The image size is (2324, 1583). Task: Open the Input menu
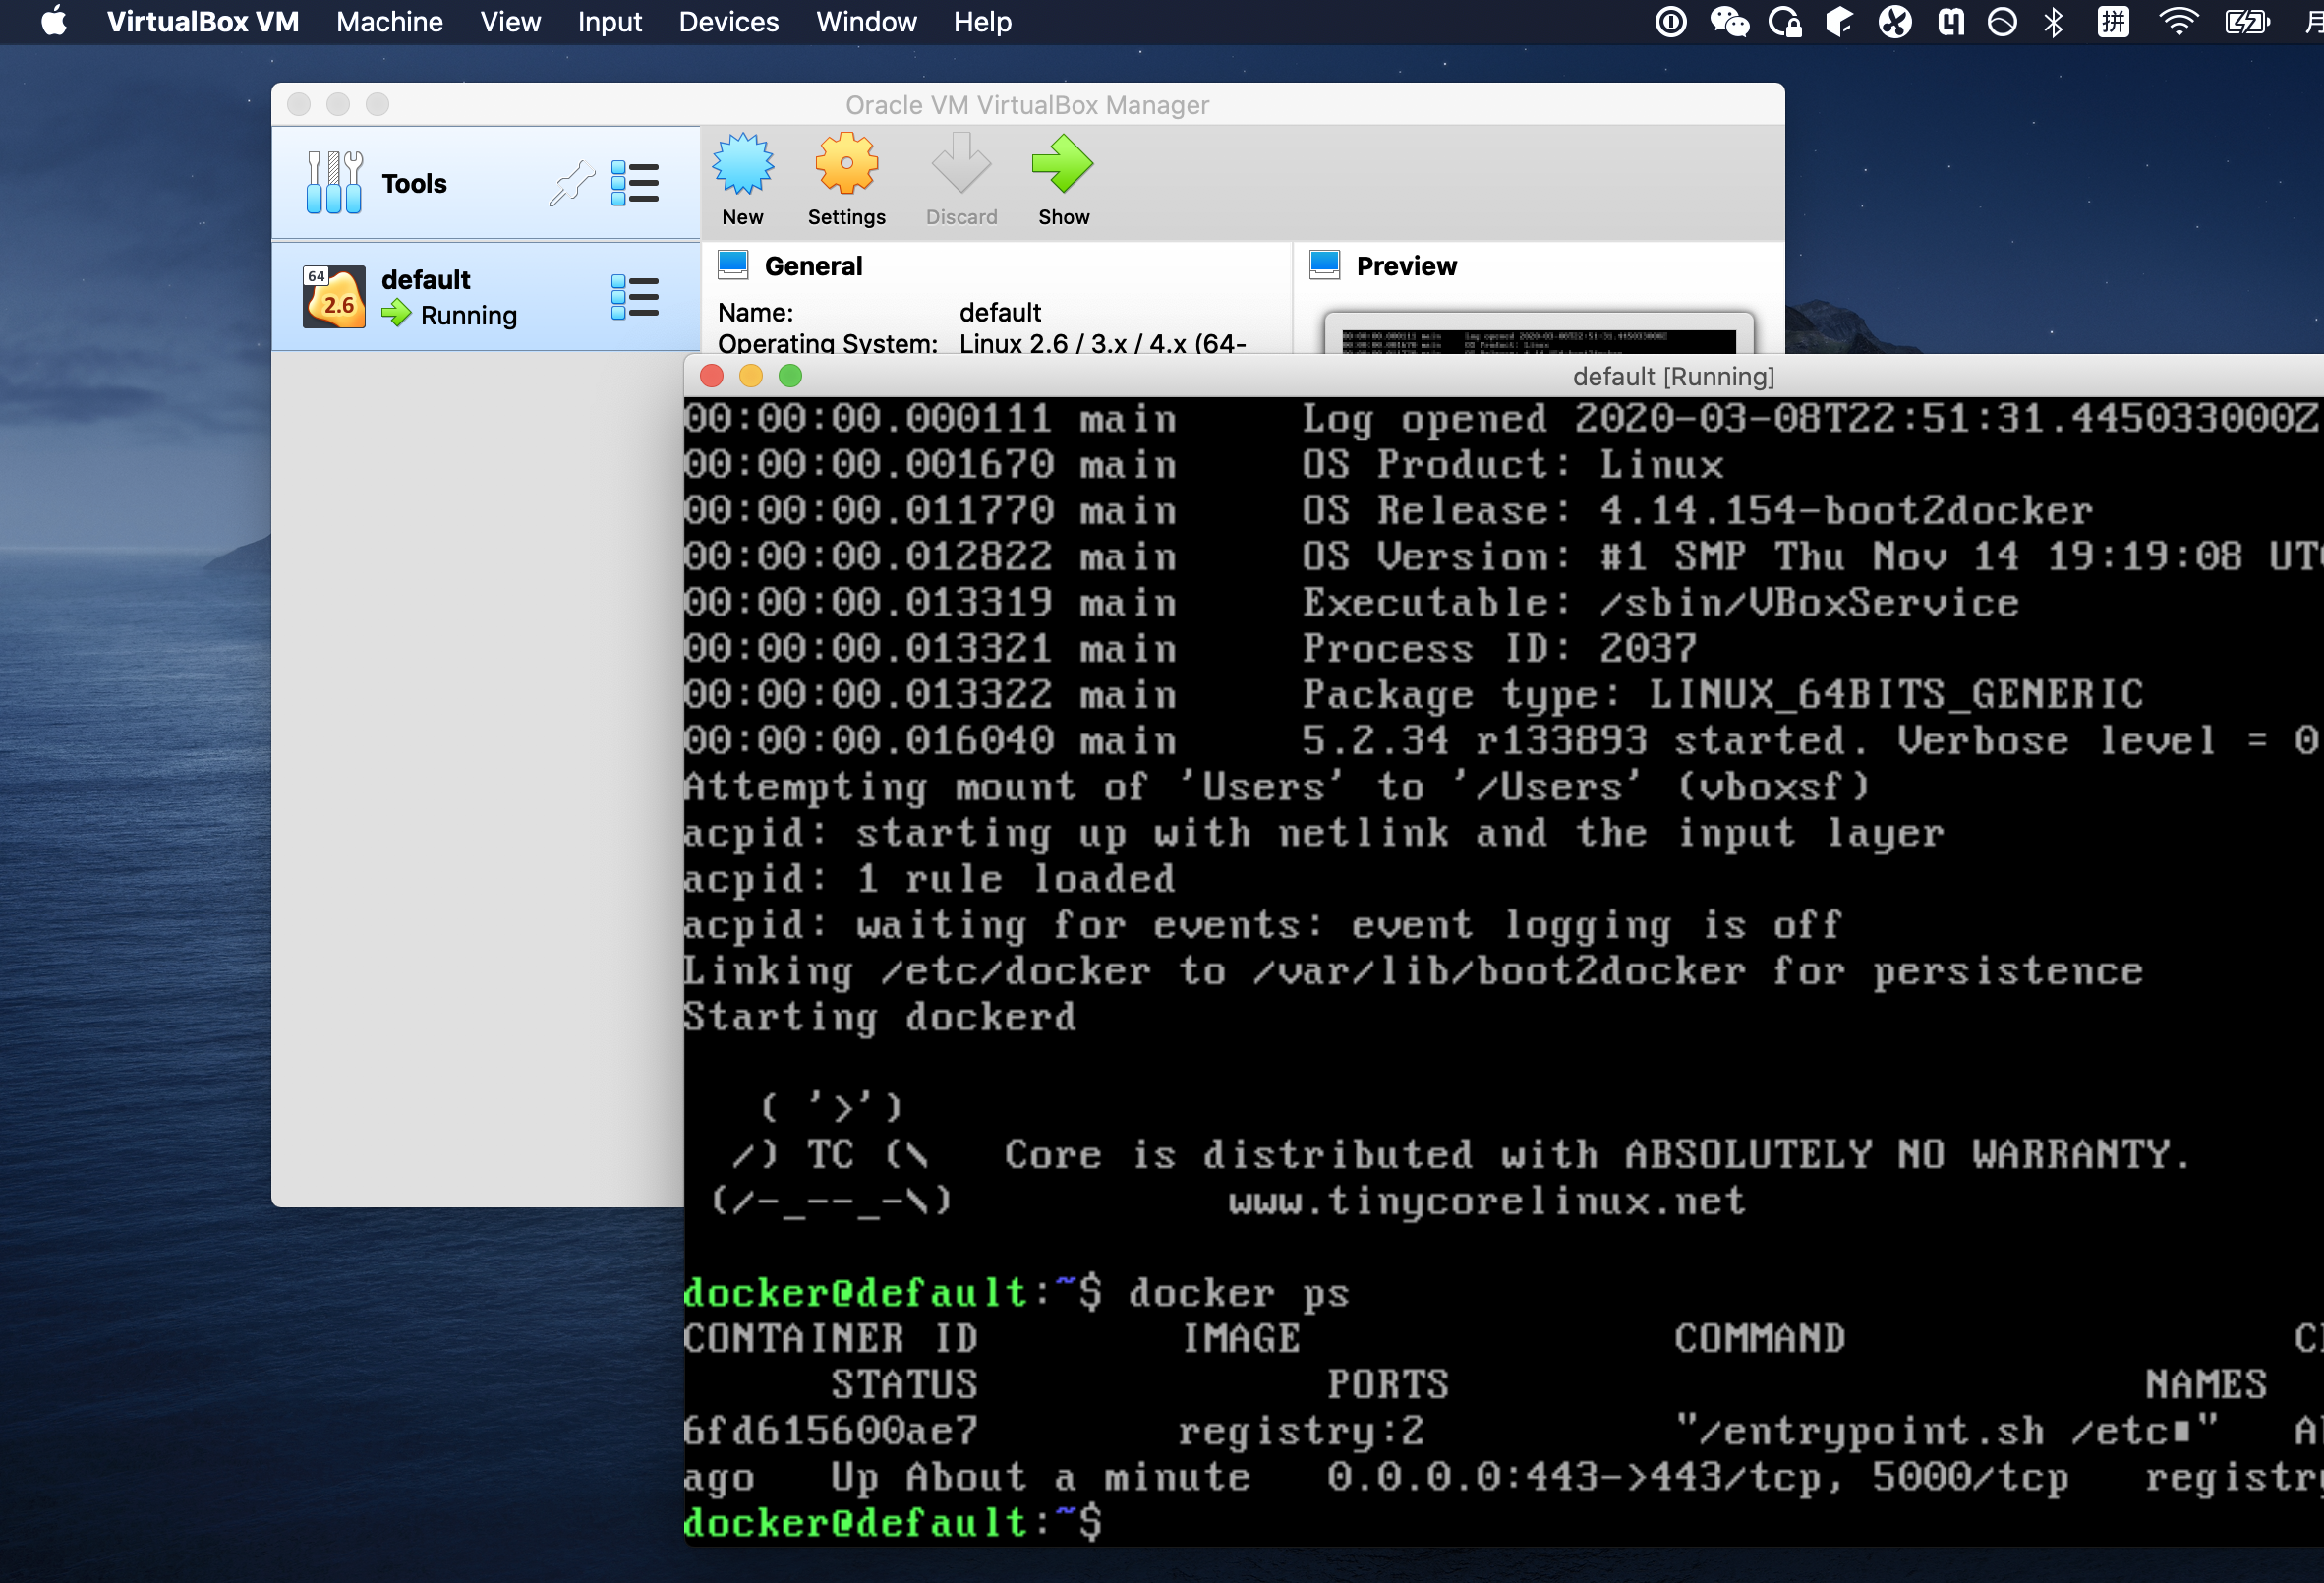(609, 22)
